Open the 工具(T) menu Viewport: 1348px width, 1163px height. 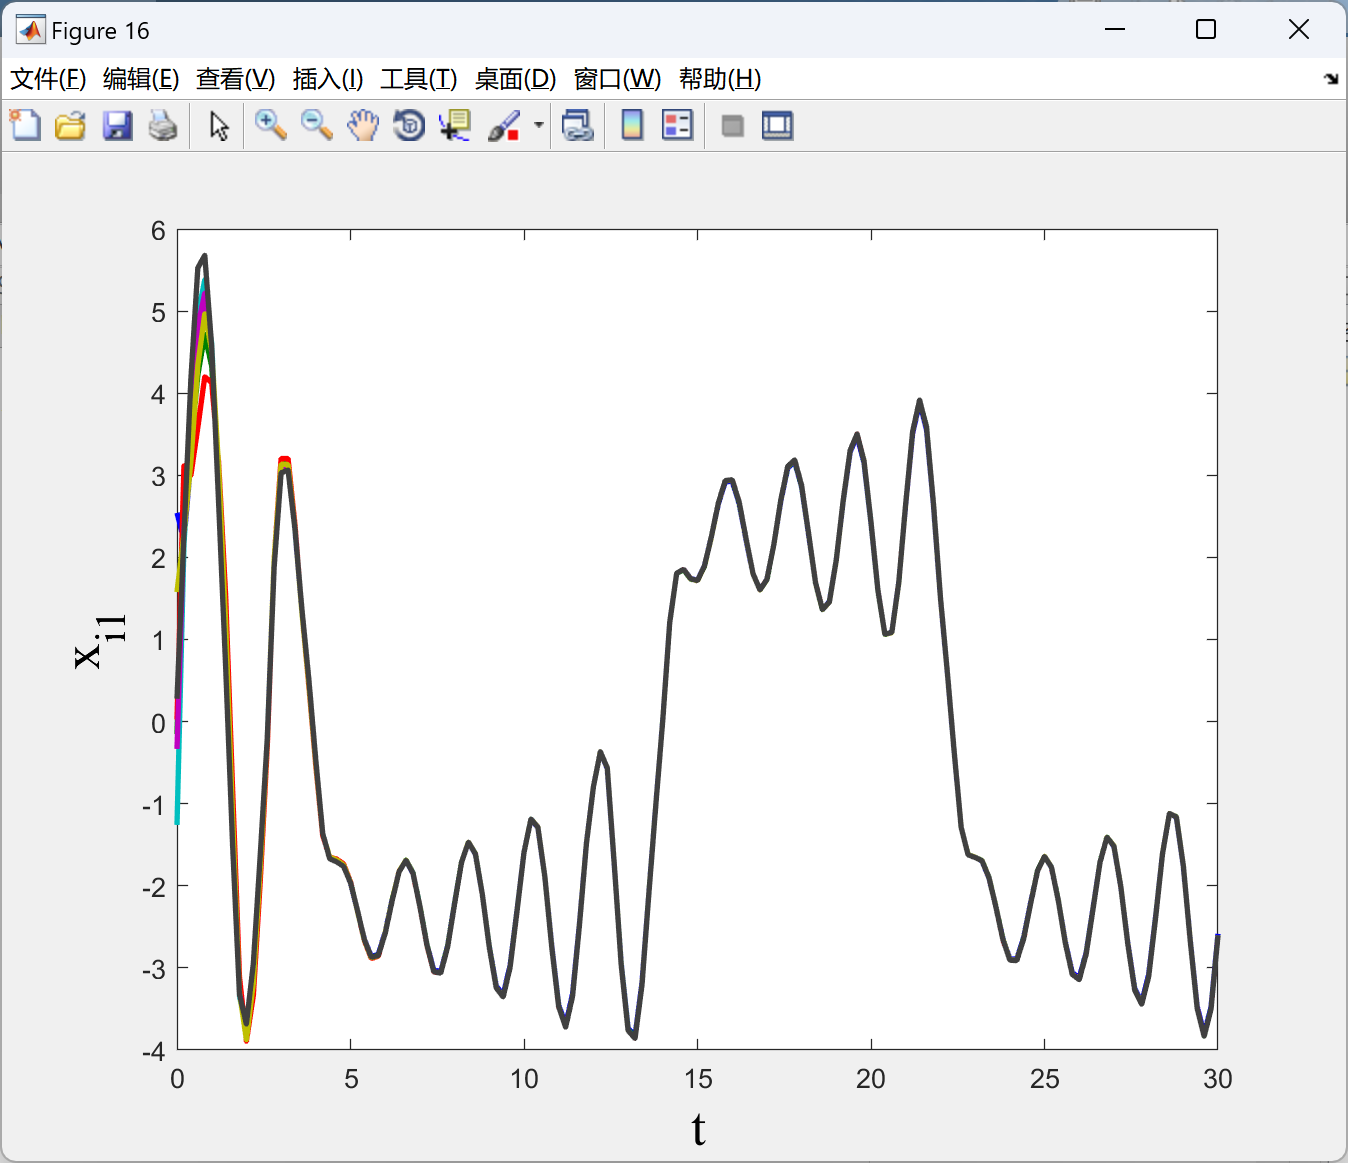419,79
